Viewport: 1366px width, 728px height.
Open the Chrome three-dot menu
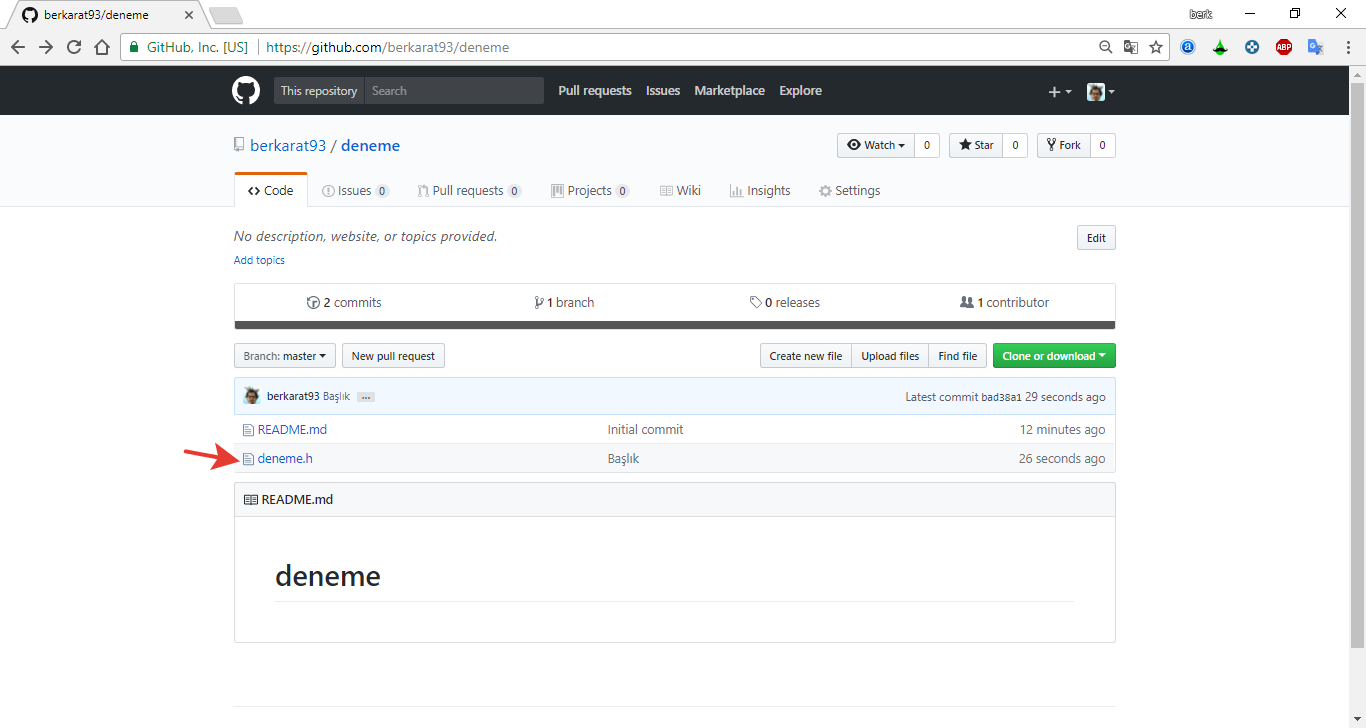pos(1347,47)
